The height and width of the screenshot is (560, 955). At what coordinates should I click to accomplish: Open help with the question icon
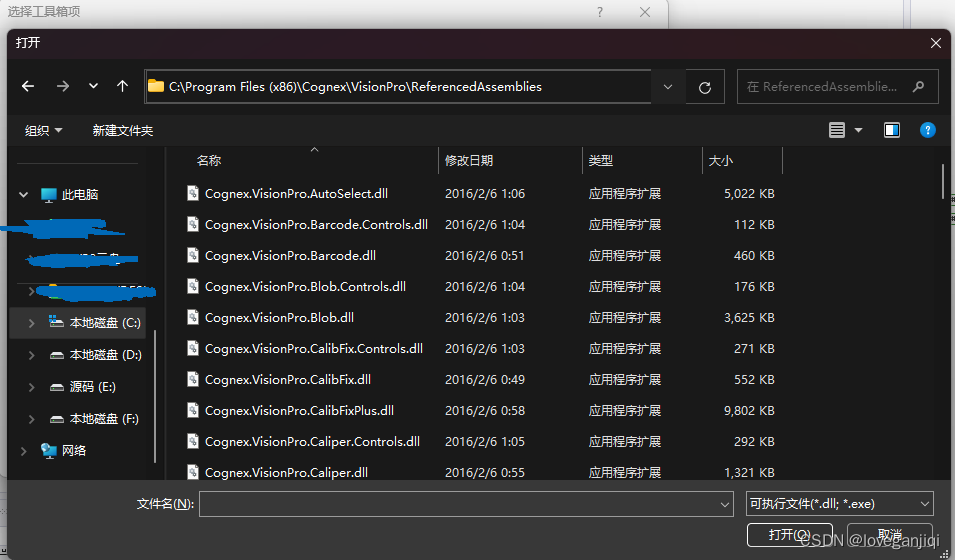pos(928,130)
